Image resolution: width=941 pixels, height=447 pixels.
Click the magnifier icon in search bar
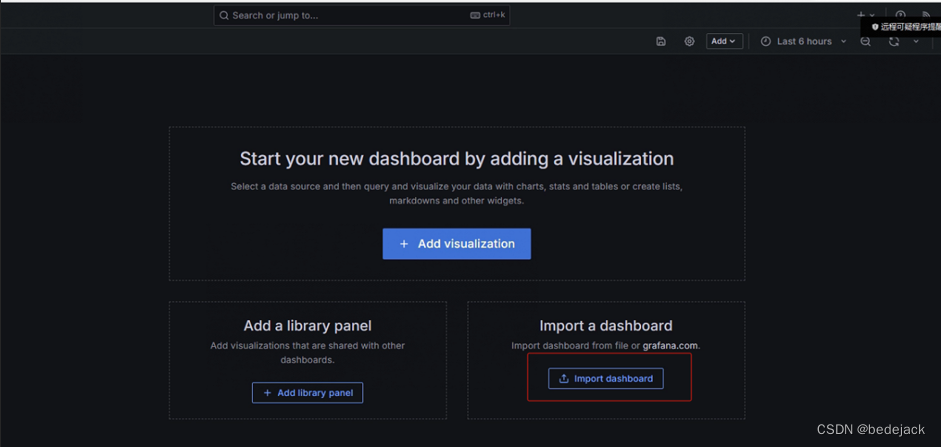point(223,16)
